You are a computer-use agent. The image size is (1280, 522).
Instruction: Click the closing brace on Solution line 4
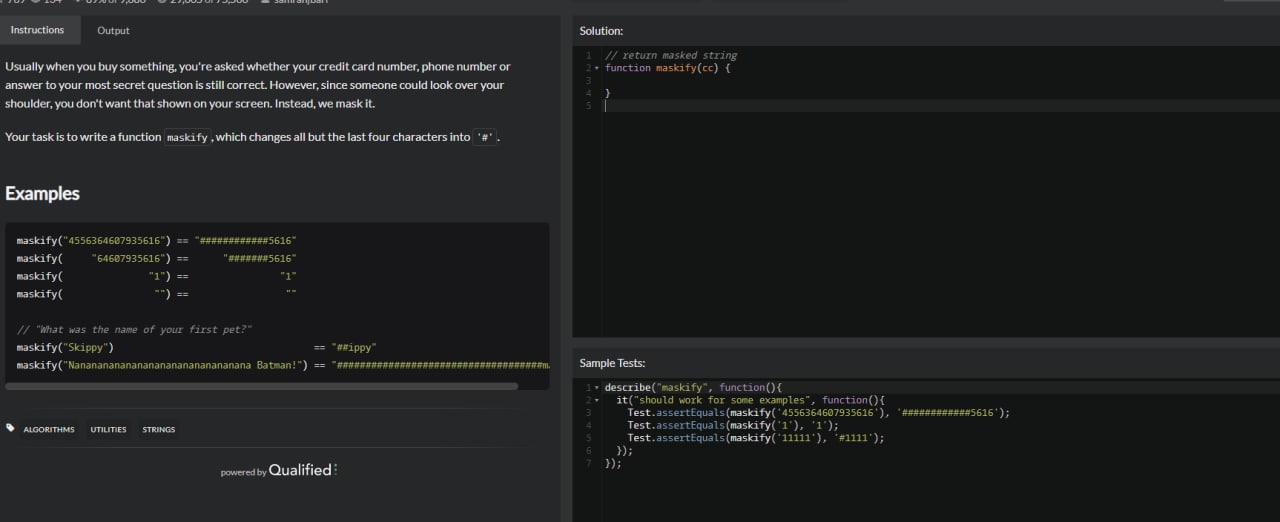pyautogui.click(x=608, y=93)
